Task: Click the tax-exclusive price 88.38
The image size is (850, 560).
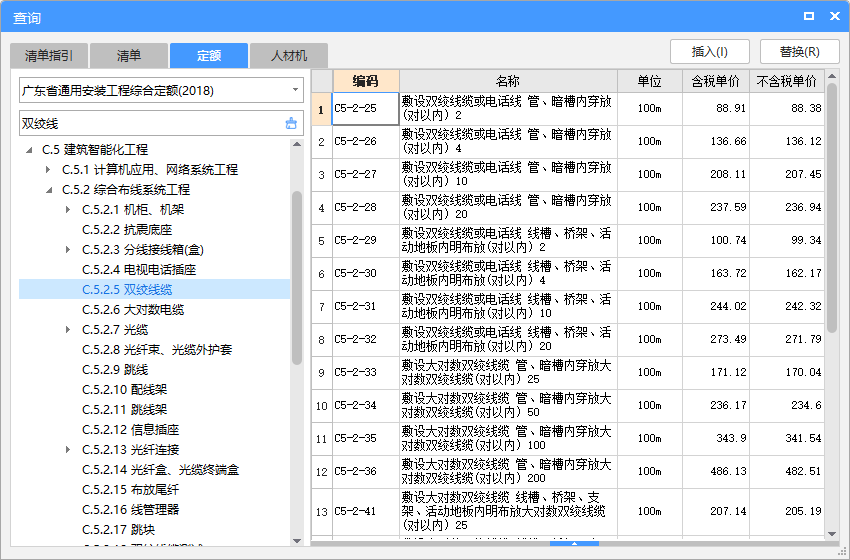Action: point(806,108)
